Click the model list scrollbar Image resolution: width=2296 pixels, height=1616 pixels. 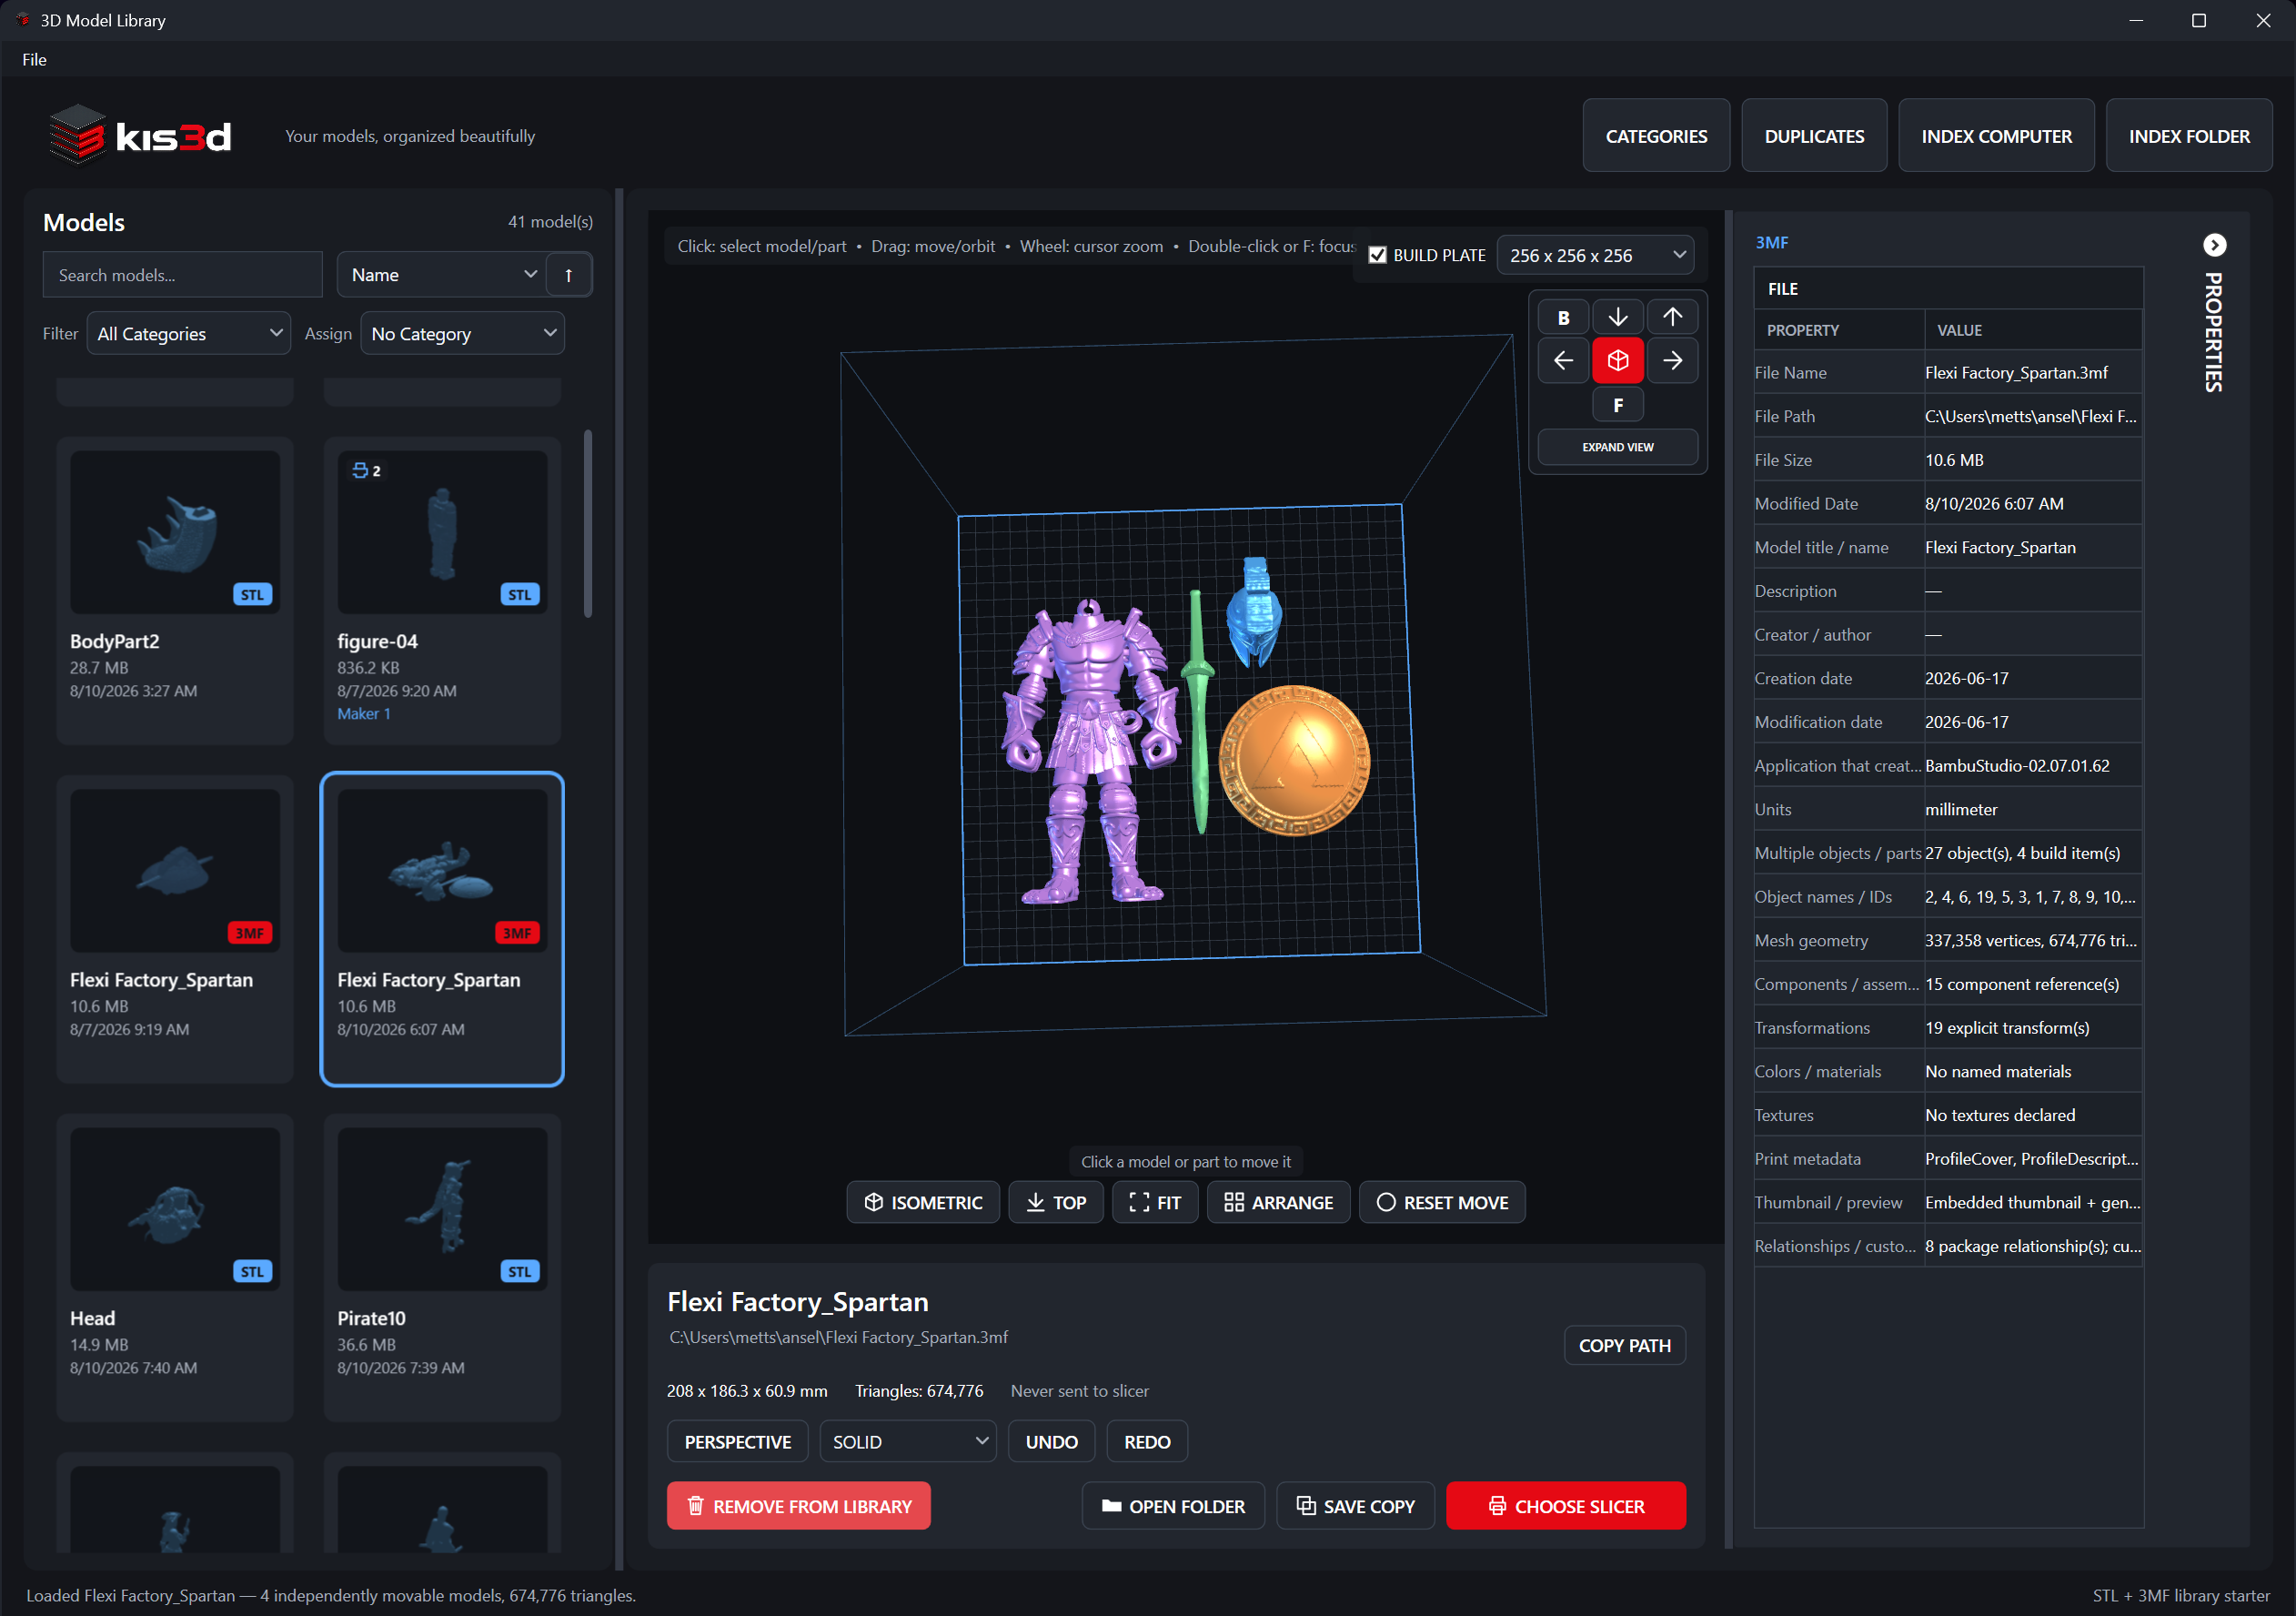tap(588, 523)
